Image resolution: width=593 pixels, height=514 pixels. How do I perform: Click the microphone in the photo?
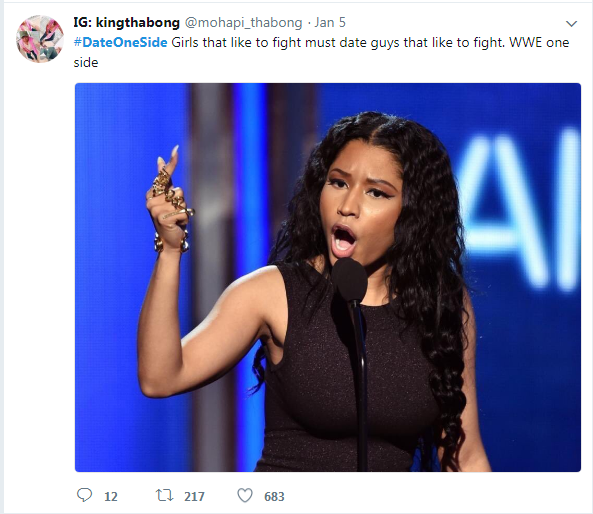[350, 281]
